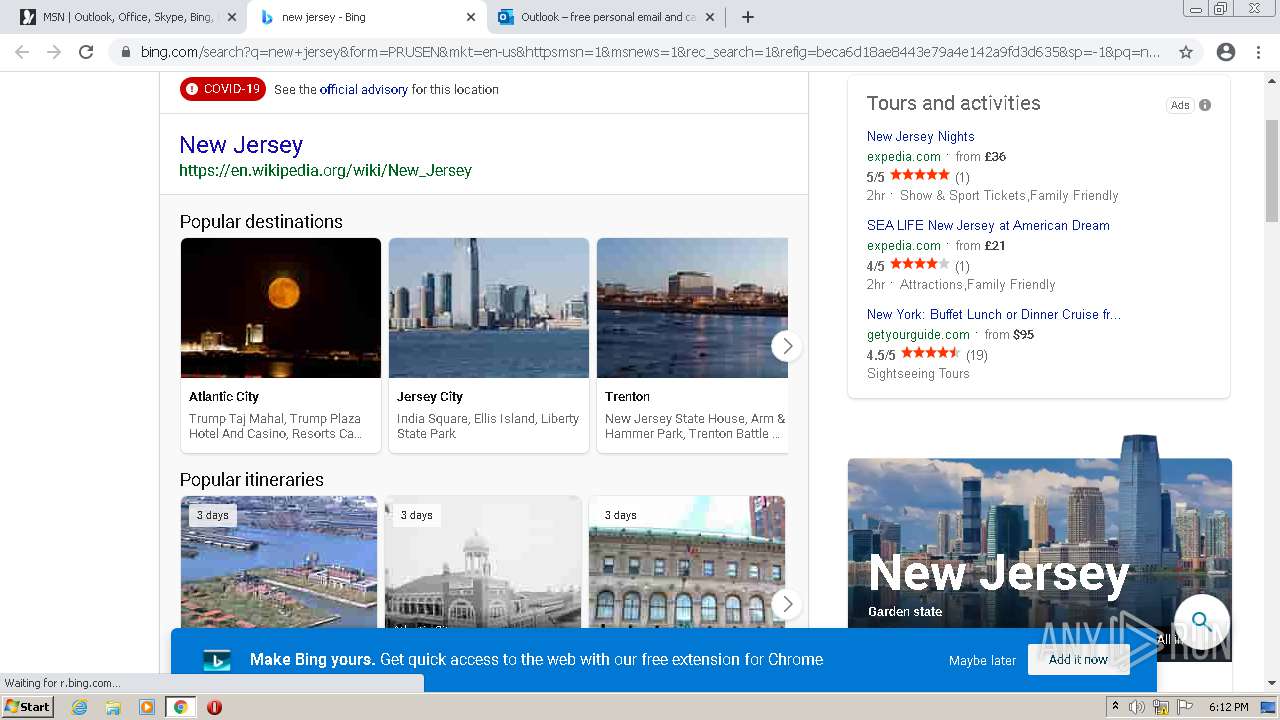Viewport: 1280px width, 720px height.
Task: Select the new jersey - Bing tab
Action: (366, 17)
